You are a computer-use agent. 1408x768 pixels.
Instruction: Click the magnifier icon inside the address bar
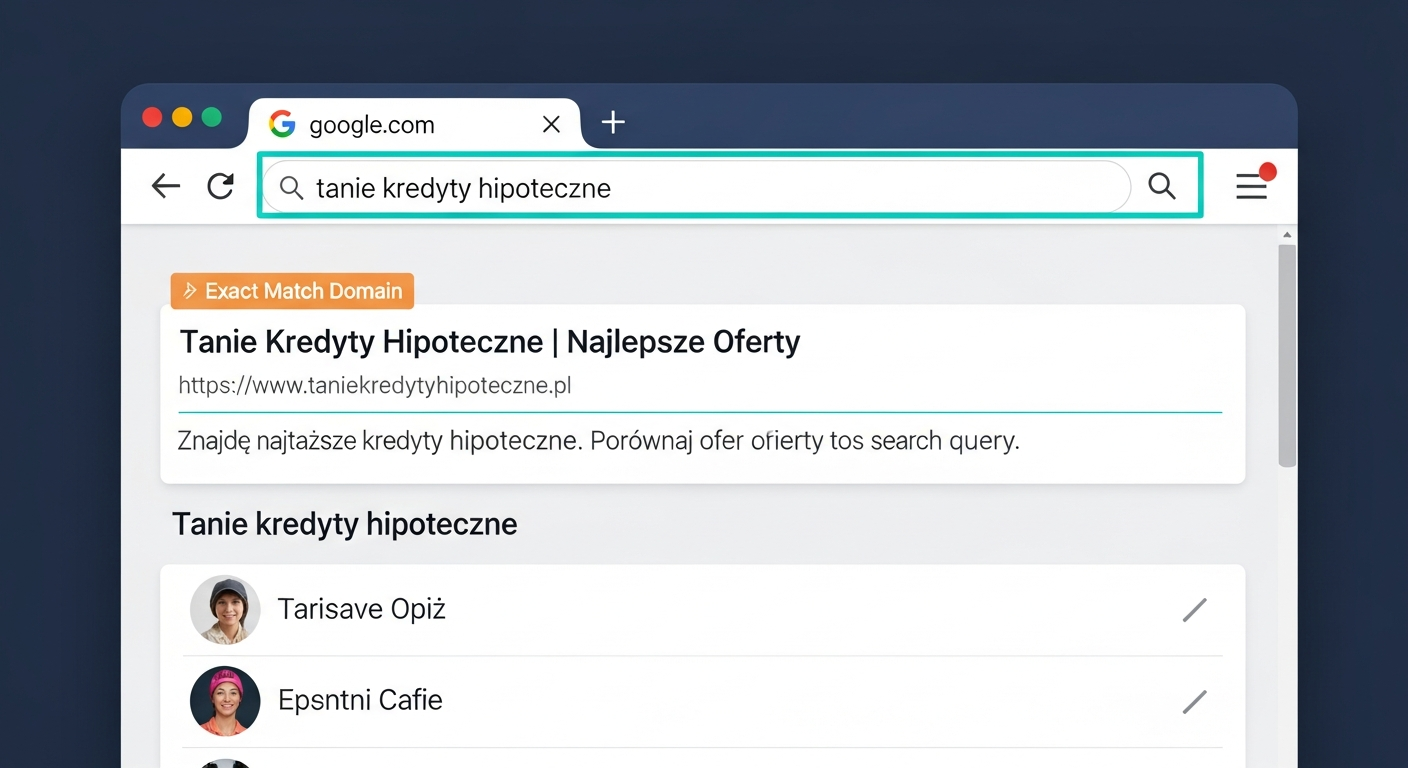[x=291, y=188]
